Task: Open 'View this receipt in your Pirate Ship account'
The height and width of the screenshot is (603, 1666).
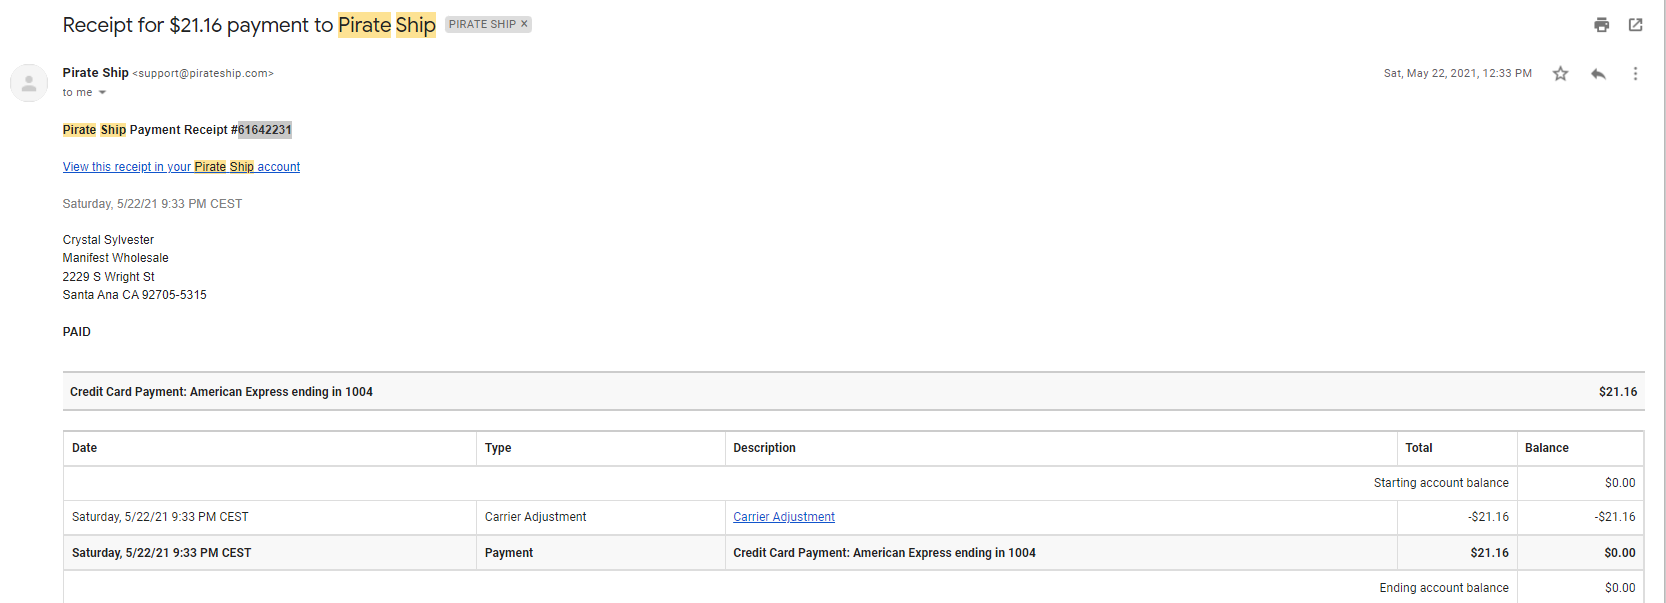Action: 181,167
